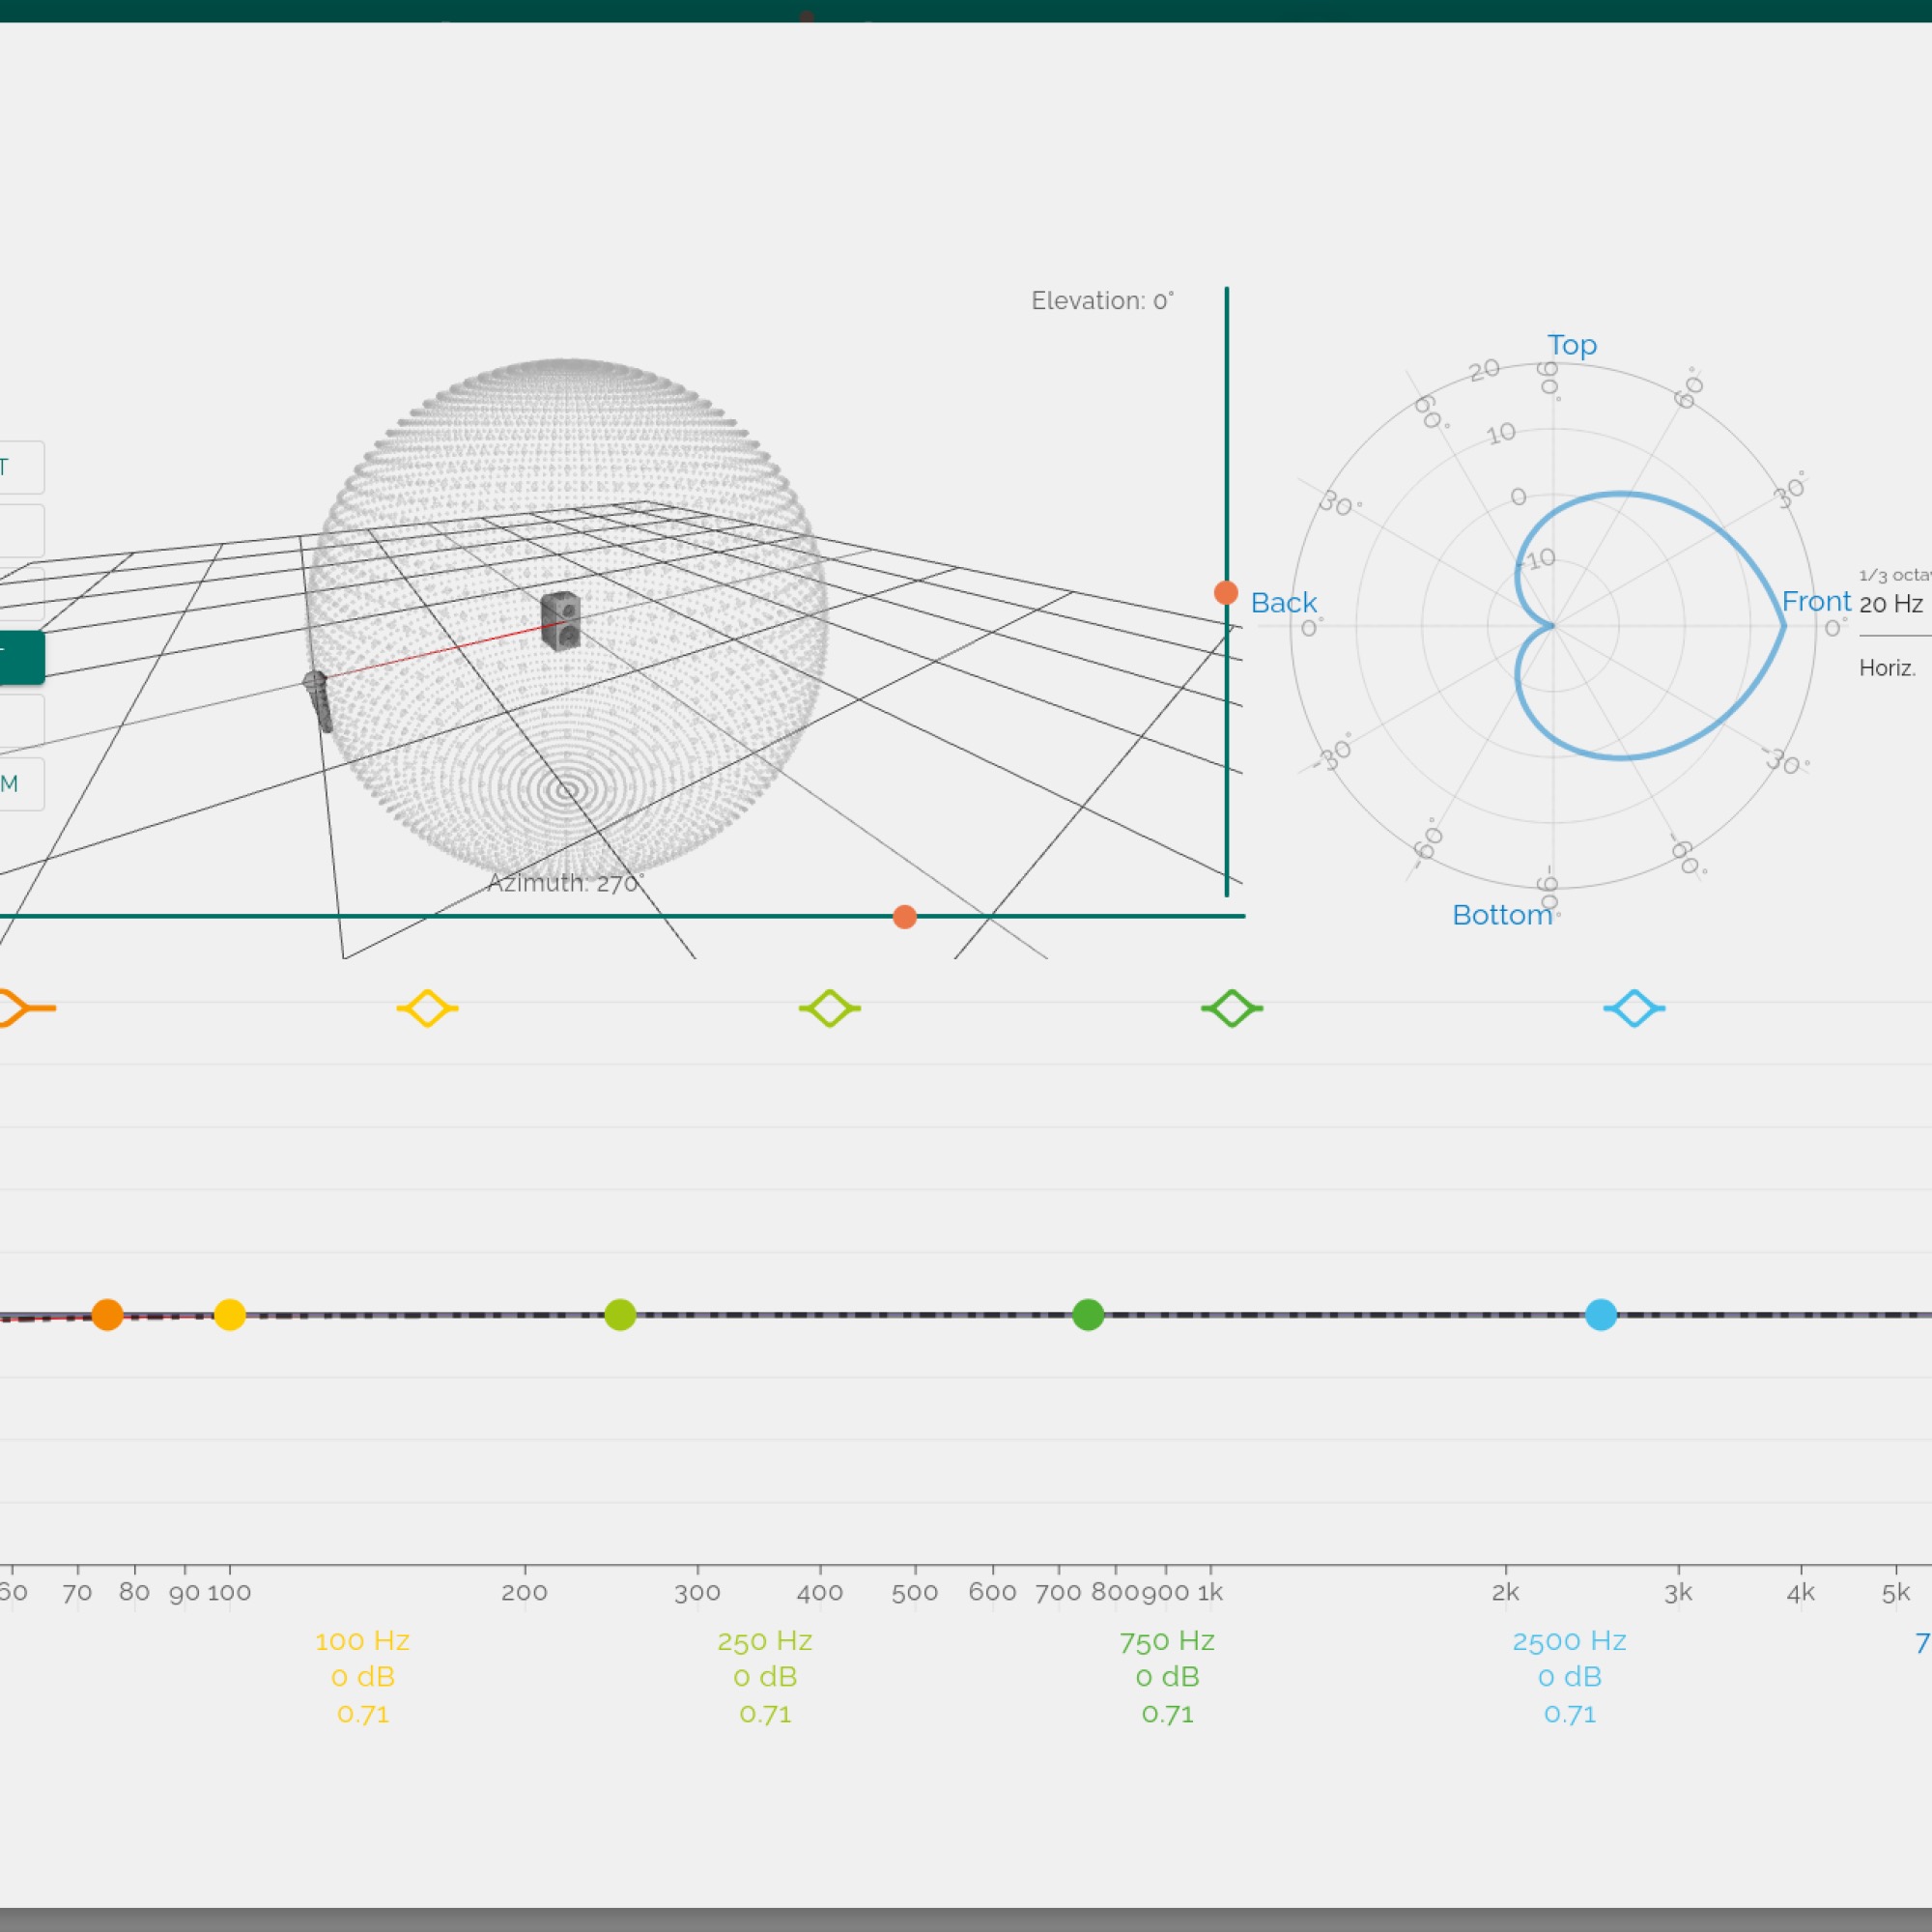This screenshot has height=1932, width=1932.
Task: Click the Elevation slider's orange handle
Action: [x=1226, y=593]
